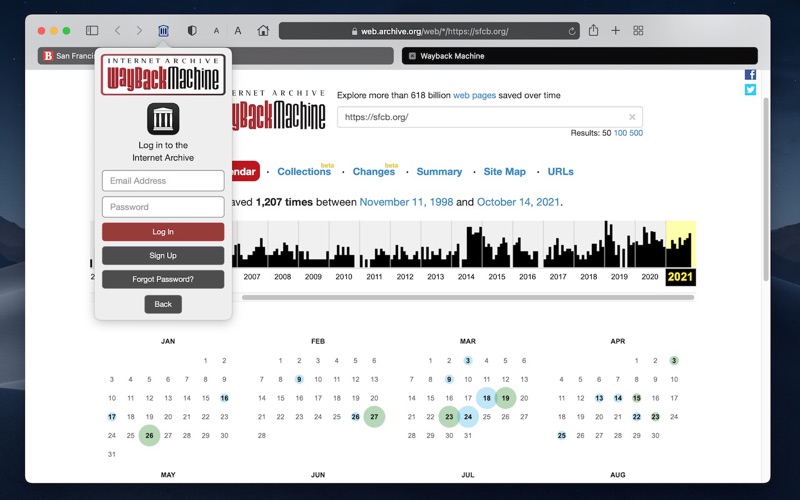Select year 2014 on the timeline
The image size is (800, 500).
(466, 277)
